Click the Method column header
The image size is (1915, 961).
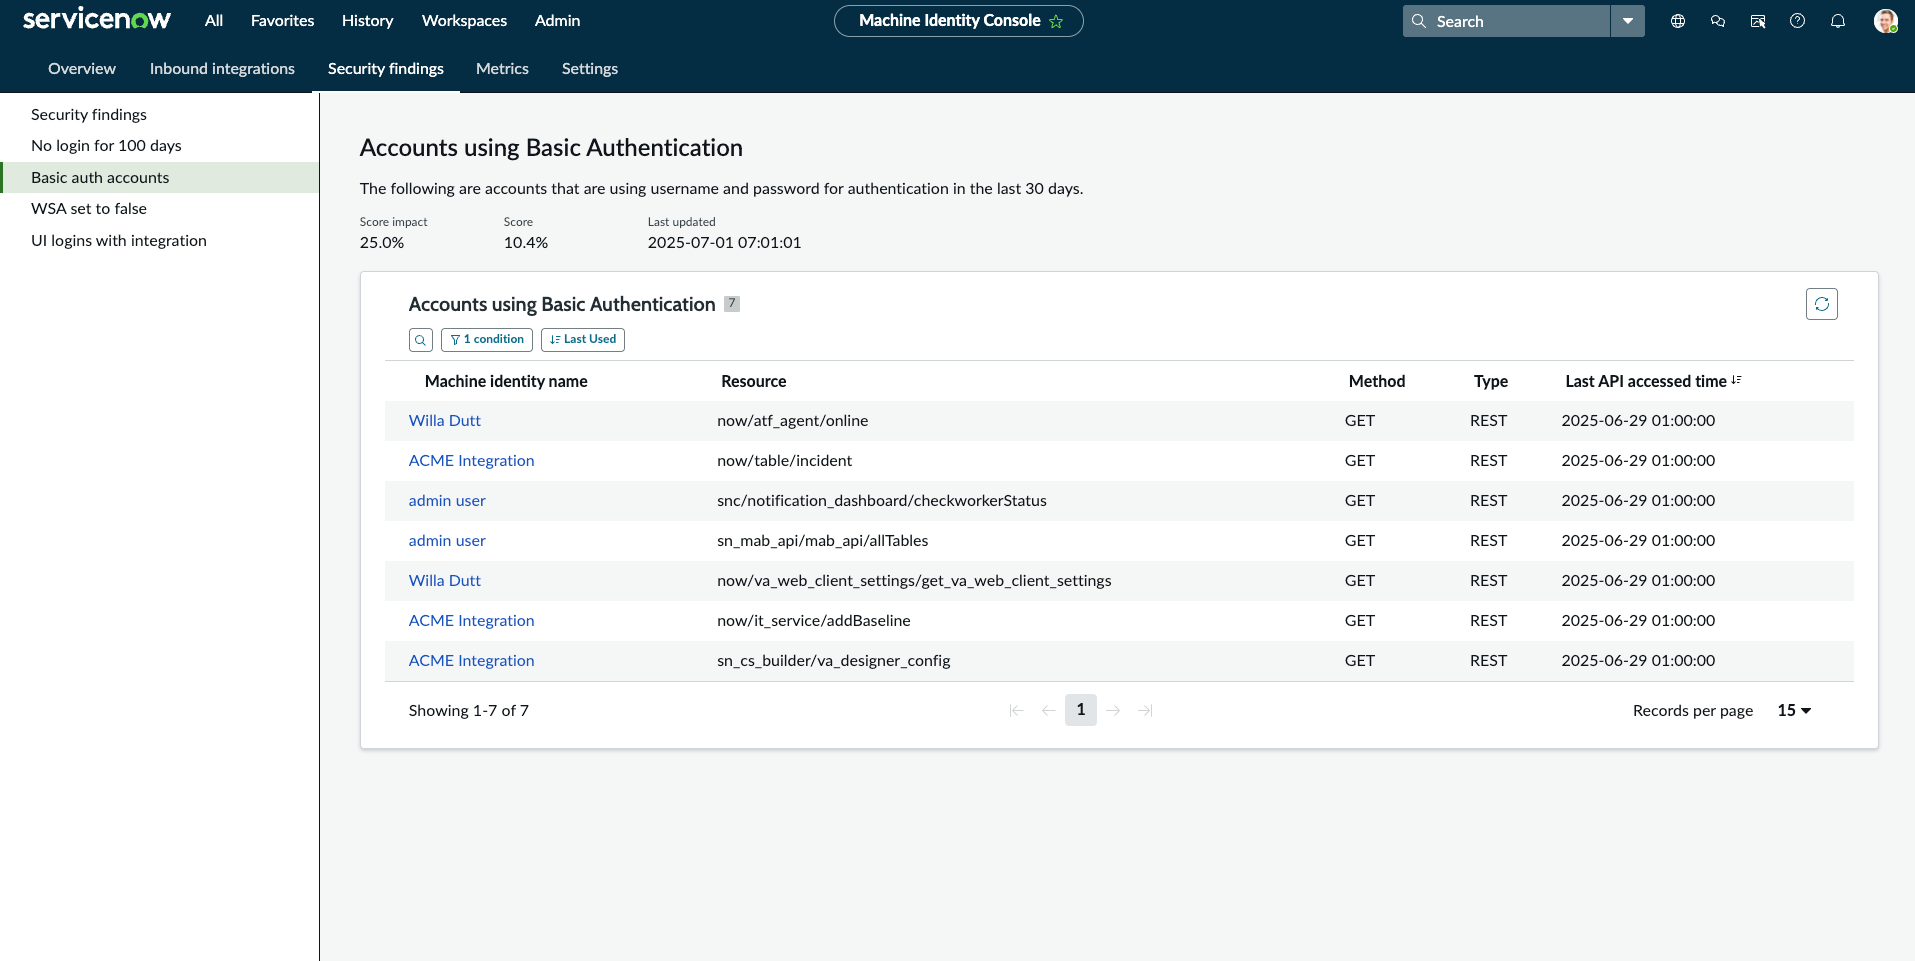pos(1377,381)
